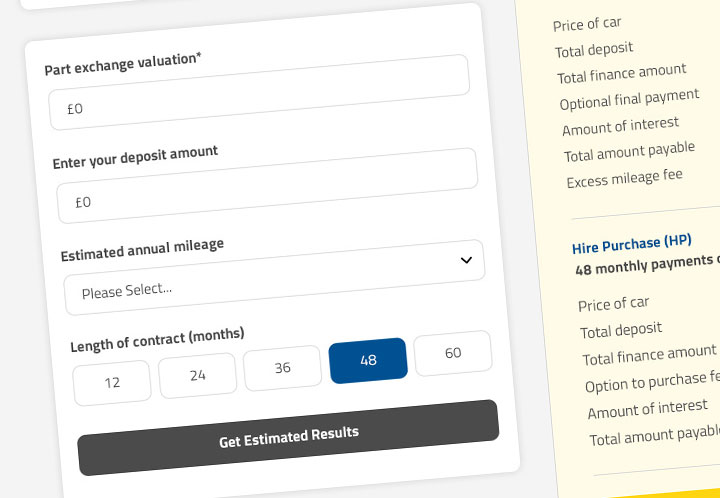Viewport: 721px width, 498px height.
Task: Focus the deposit amount input box
Action: pos(267,185)
